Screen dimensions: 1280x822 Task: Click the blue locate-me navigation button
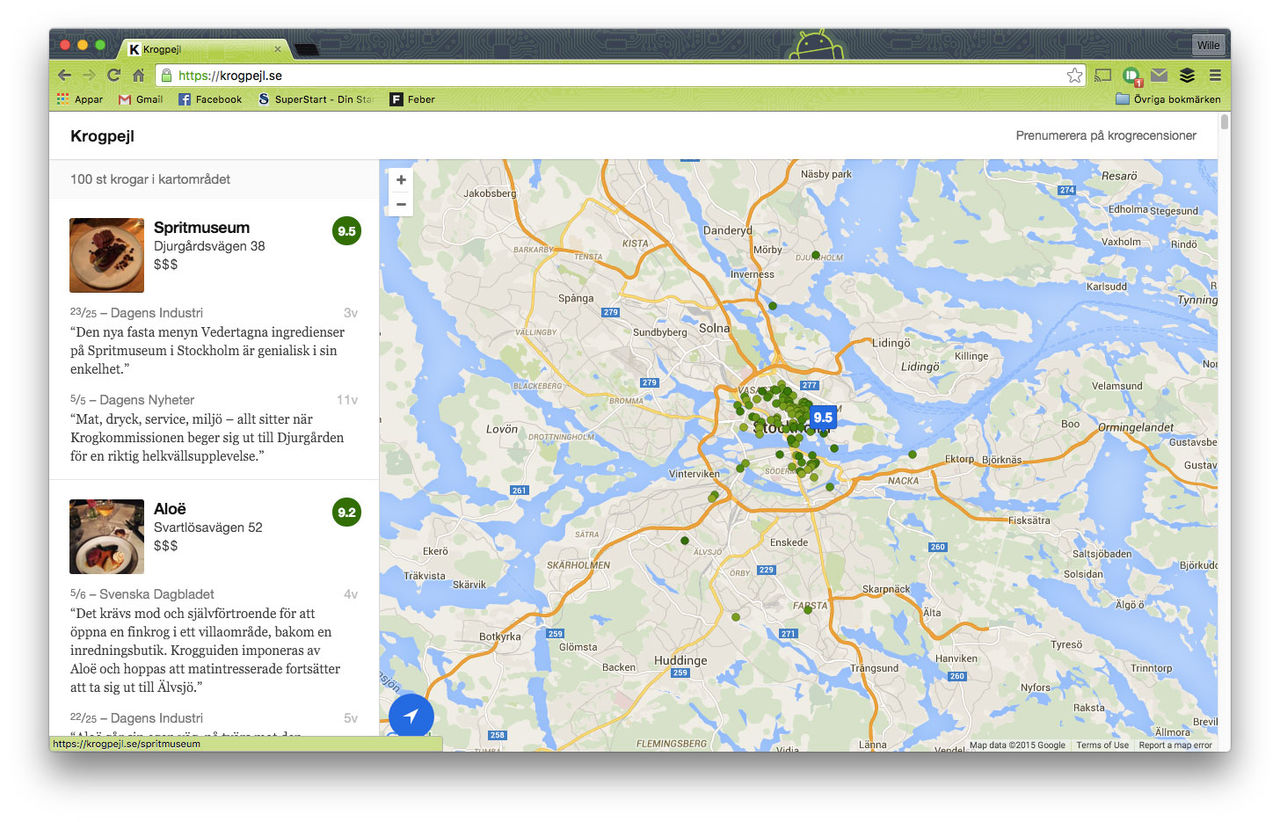pos(411,716)
